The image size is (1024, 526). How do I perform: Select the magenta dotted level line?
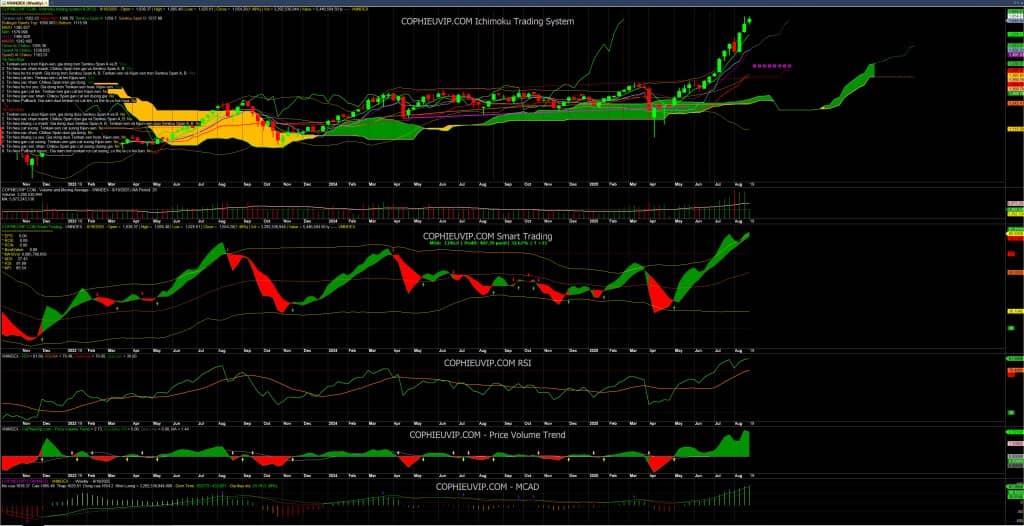coord(772,66)
